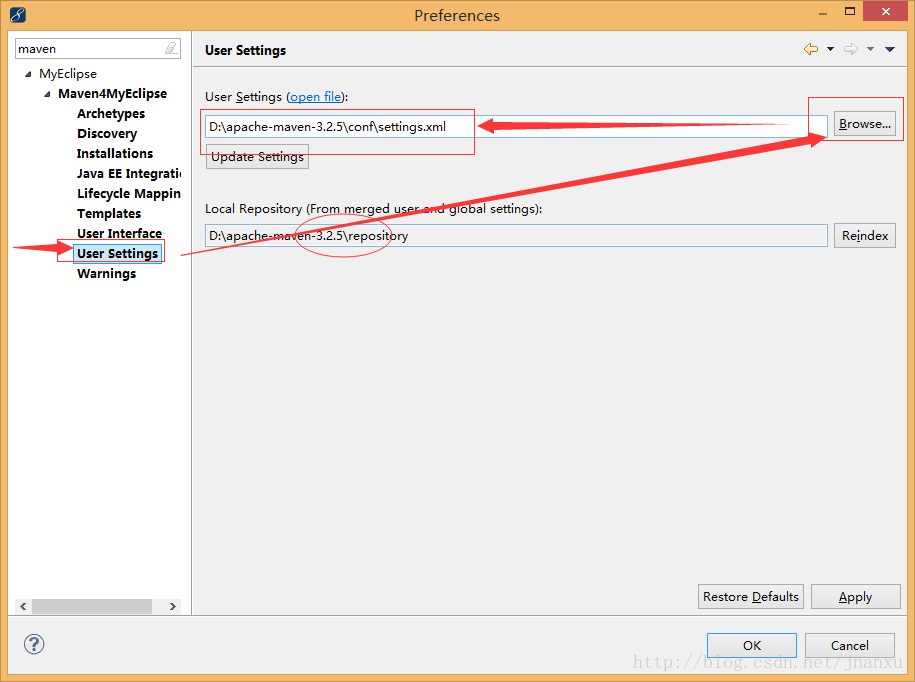Open the back history dropdown arrow
The height and width of the screenshot is (682, 915).
tap(830, 49)
